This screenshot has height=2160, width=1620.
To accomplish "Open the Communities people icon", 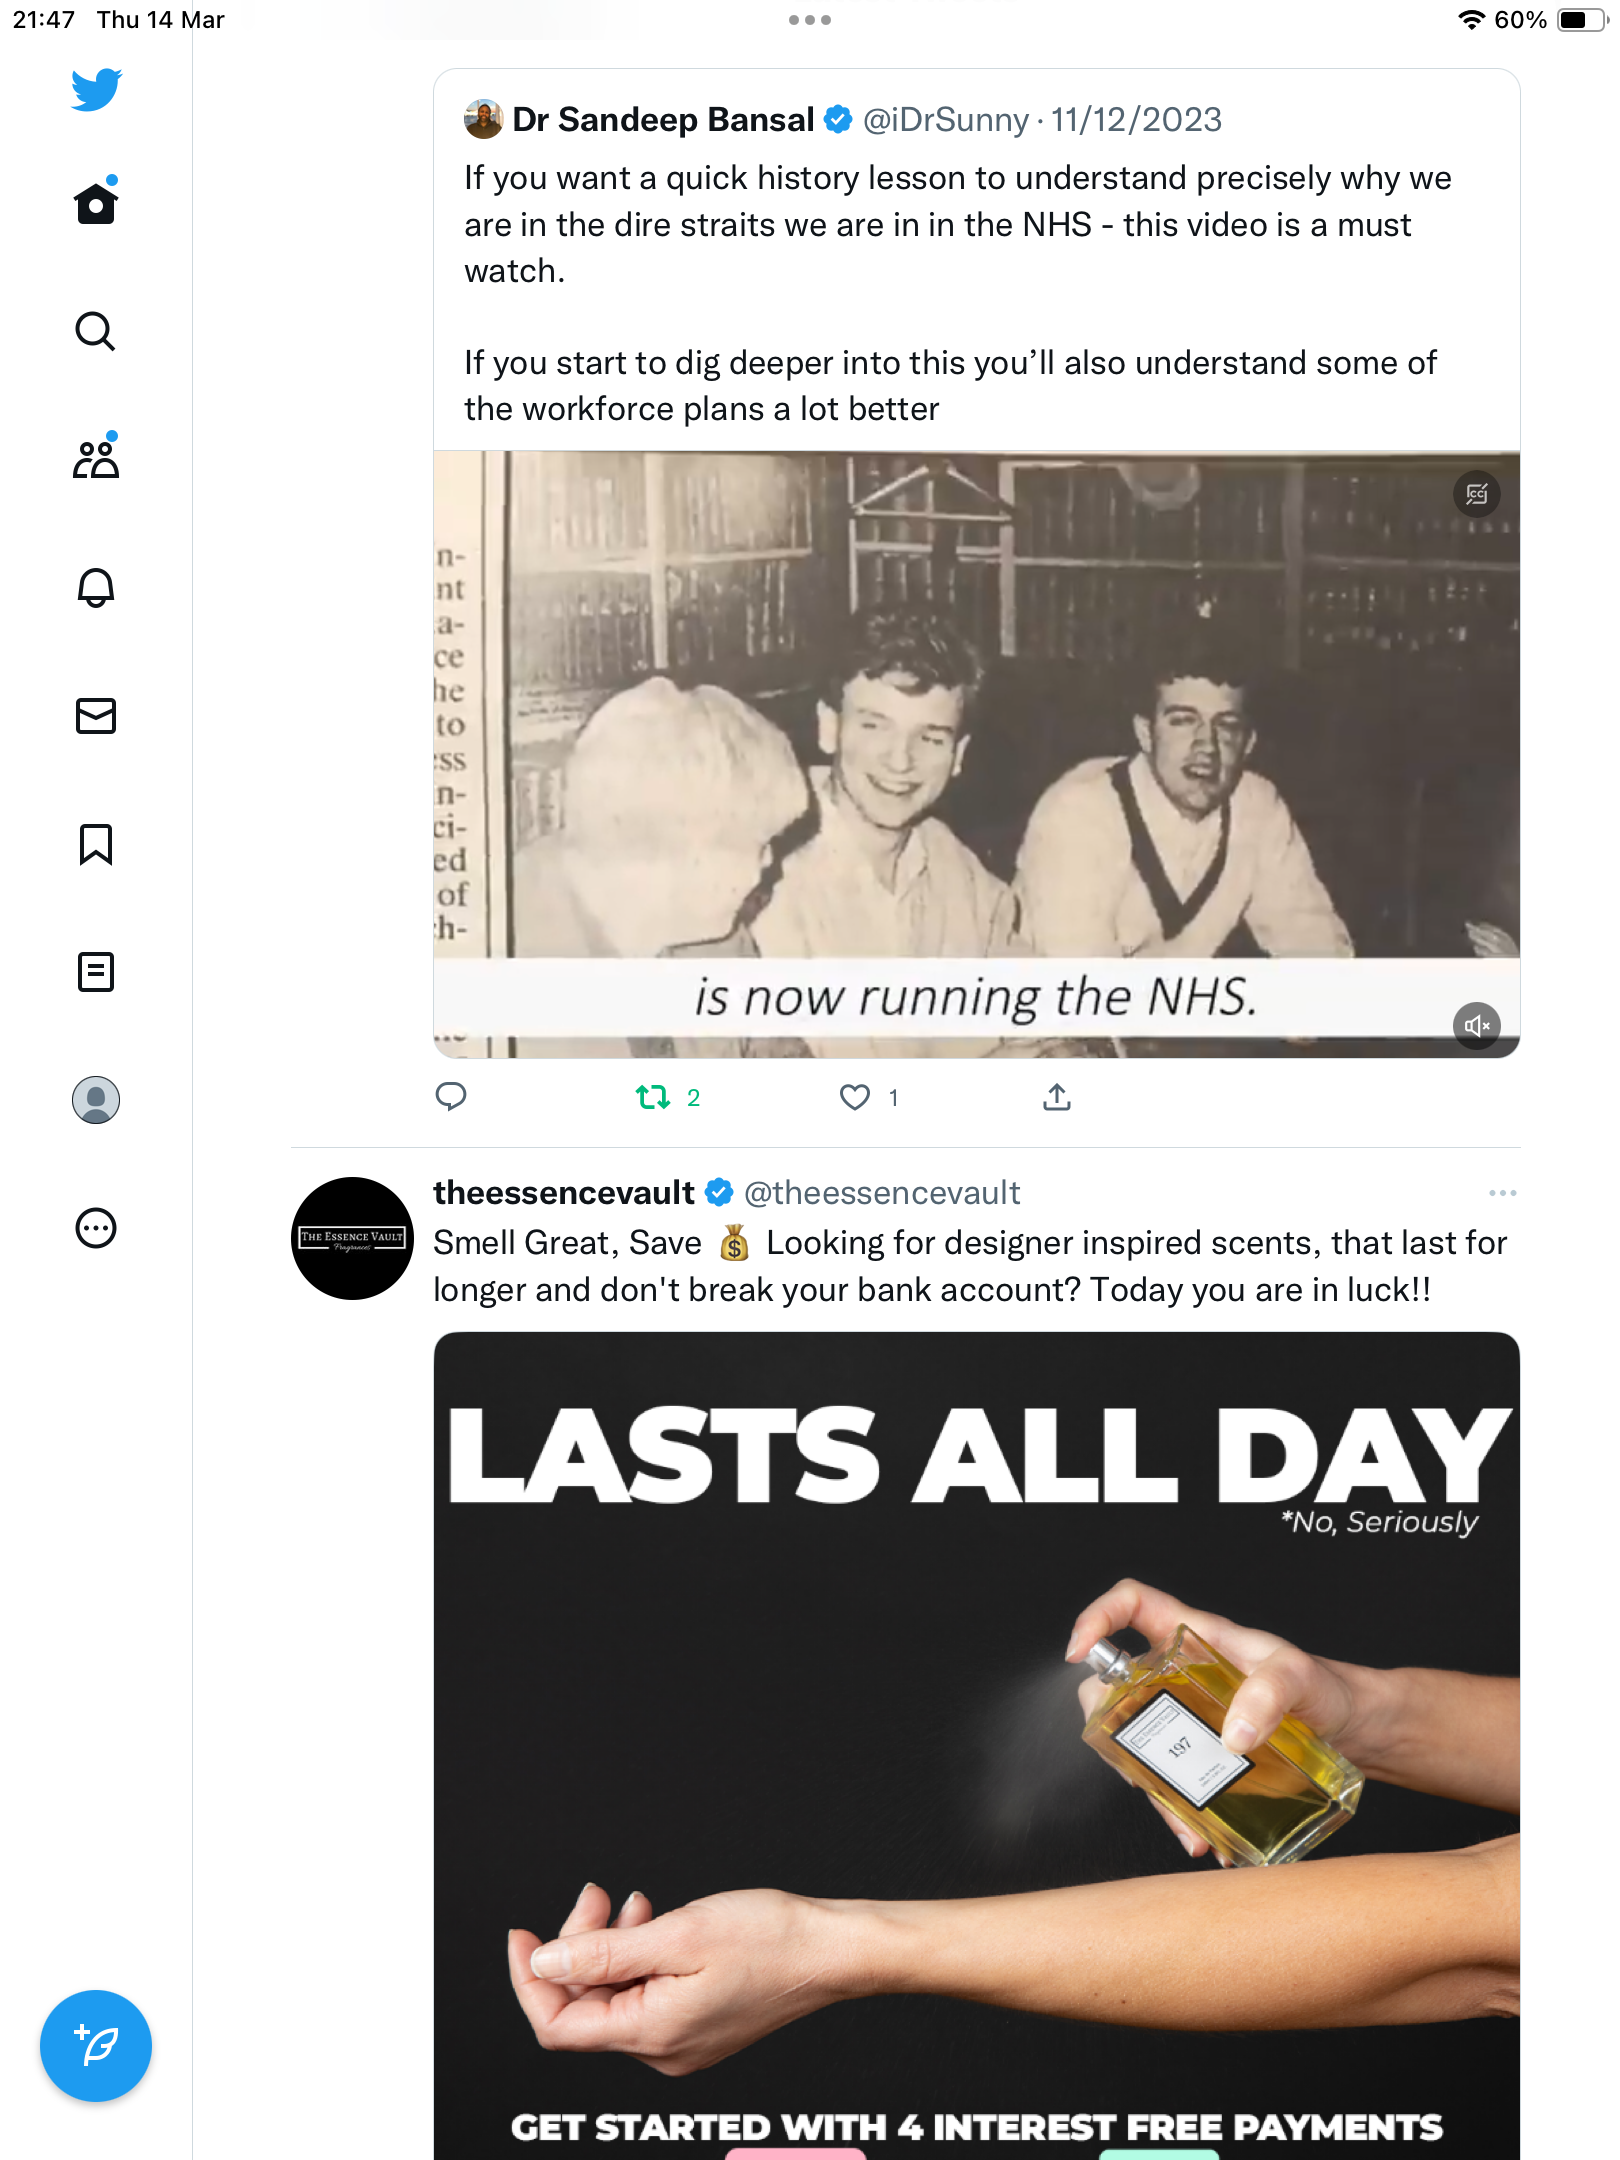I will [96, 458].
